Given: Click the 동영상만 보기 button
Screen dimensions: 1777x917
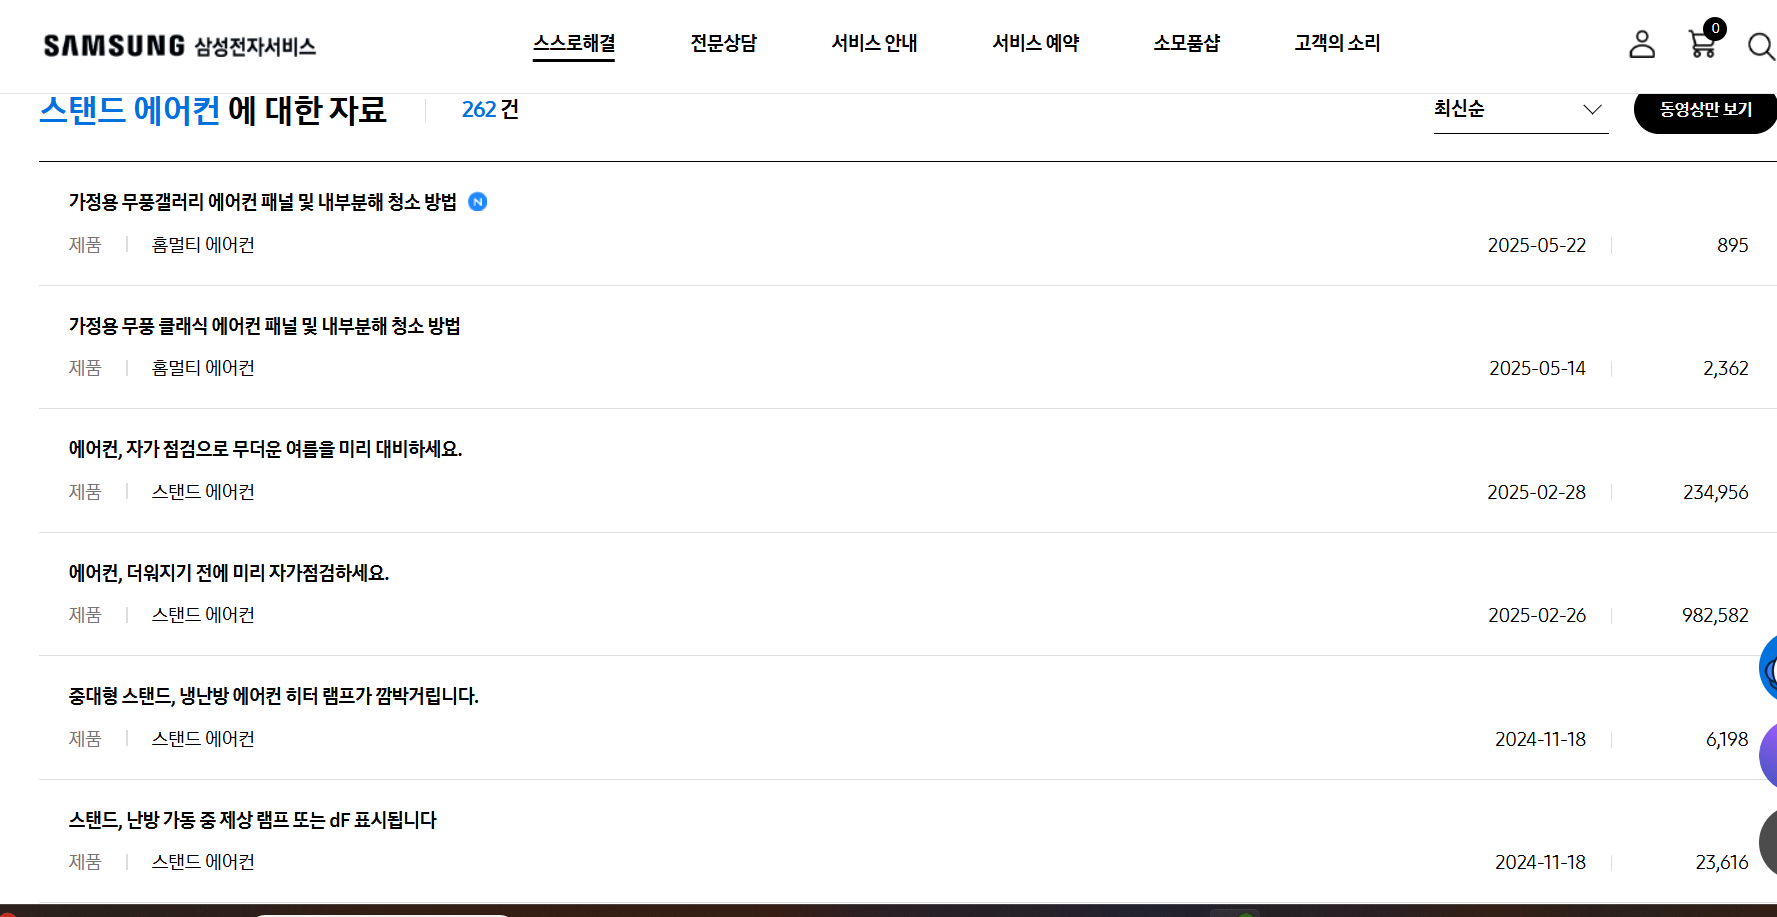Looking at the screenshot, I should pos(1706,110).
